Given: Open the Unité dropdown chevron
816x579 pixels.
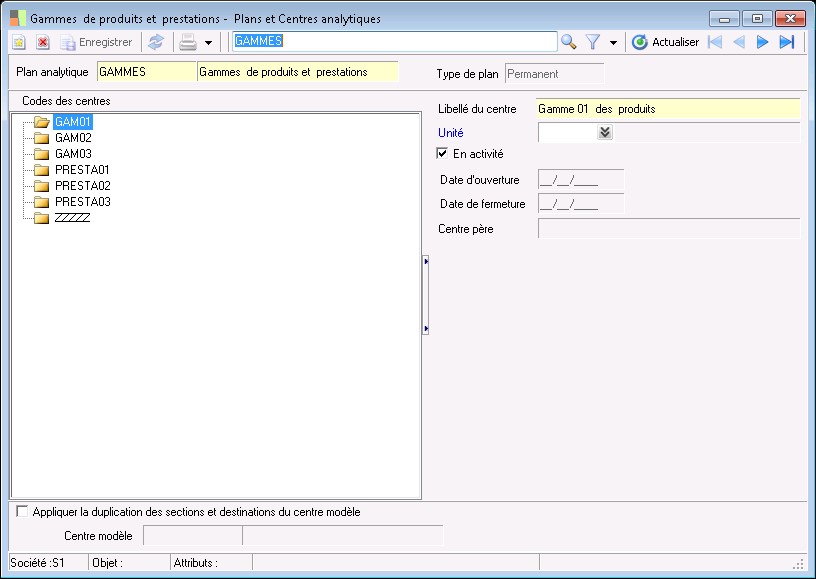Looking at the screenshot, I should point(605,132).
